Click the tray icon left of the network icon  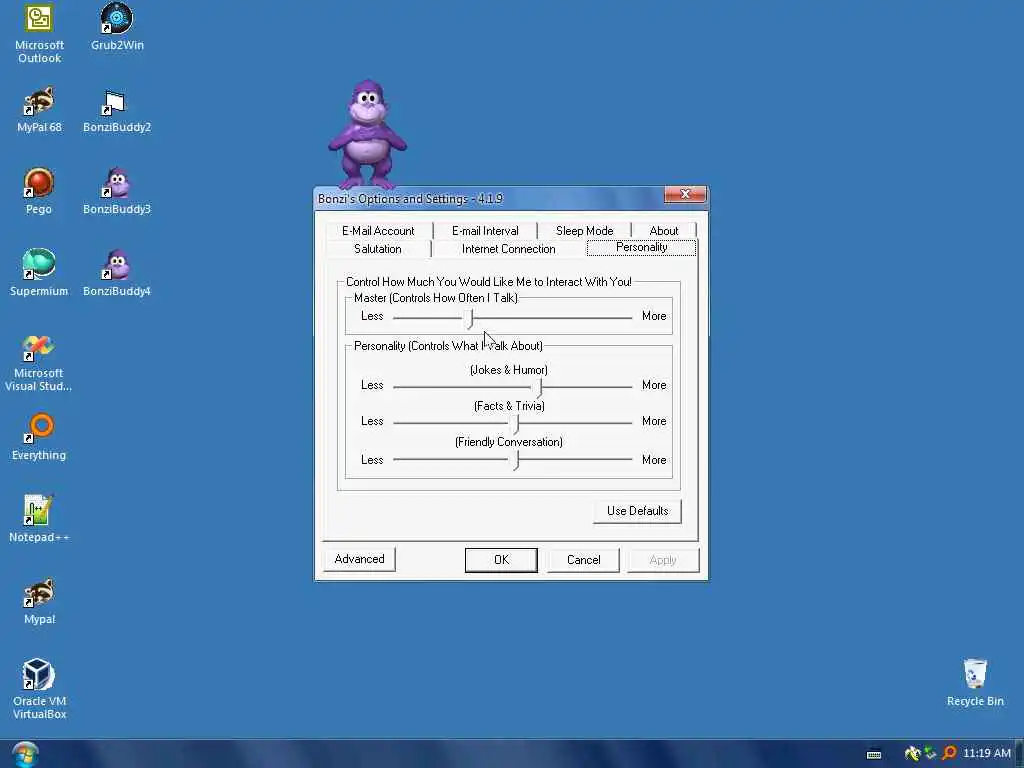pyautogui.click(x=912, y=754)
